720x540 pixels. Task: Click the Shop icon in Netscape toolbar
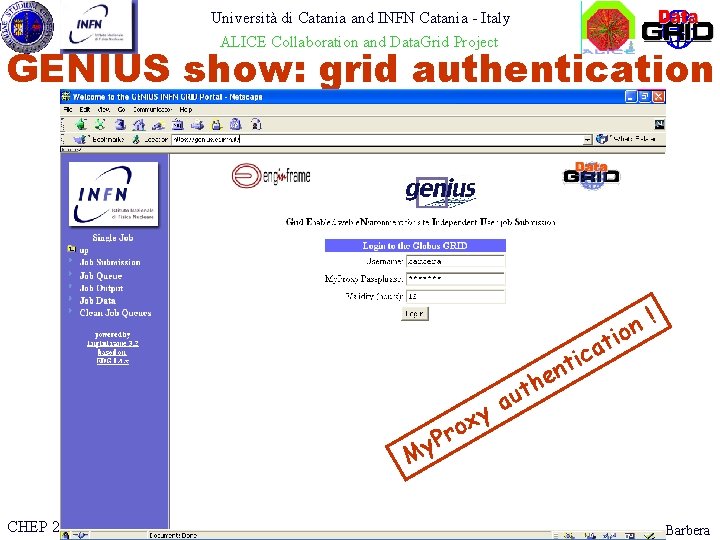pos(236,124)
